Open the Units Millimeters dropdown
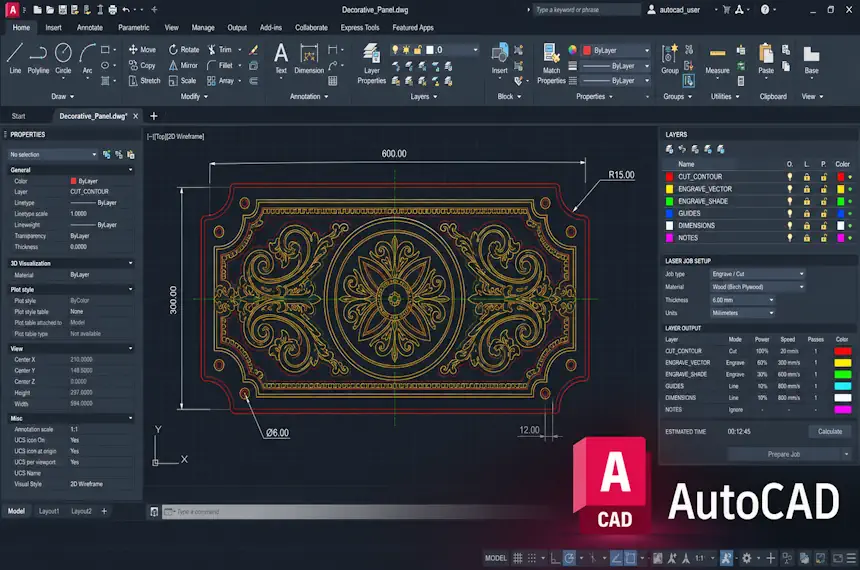The height and width of the screenshot is (570, 860). pyautogui.click(x=743, y=313)
